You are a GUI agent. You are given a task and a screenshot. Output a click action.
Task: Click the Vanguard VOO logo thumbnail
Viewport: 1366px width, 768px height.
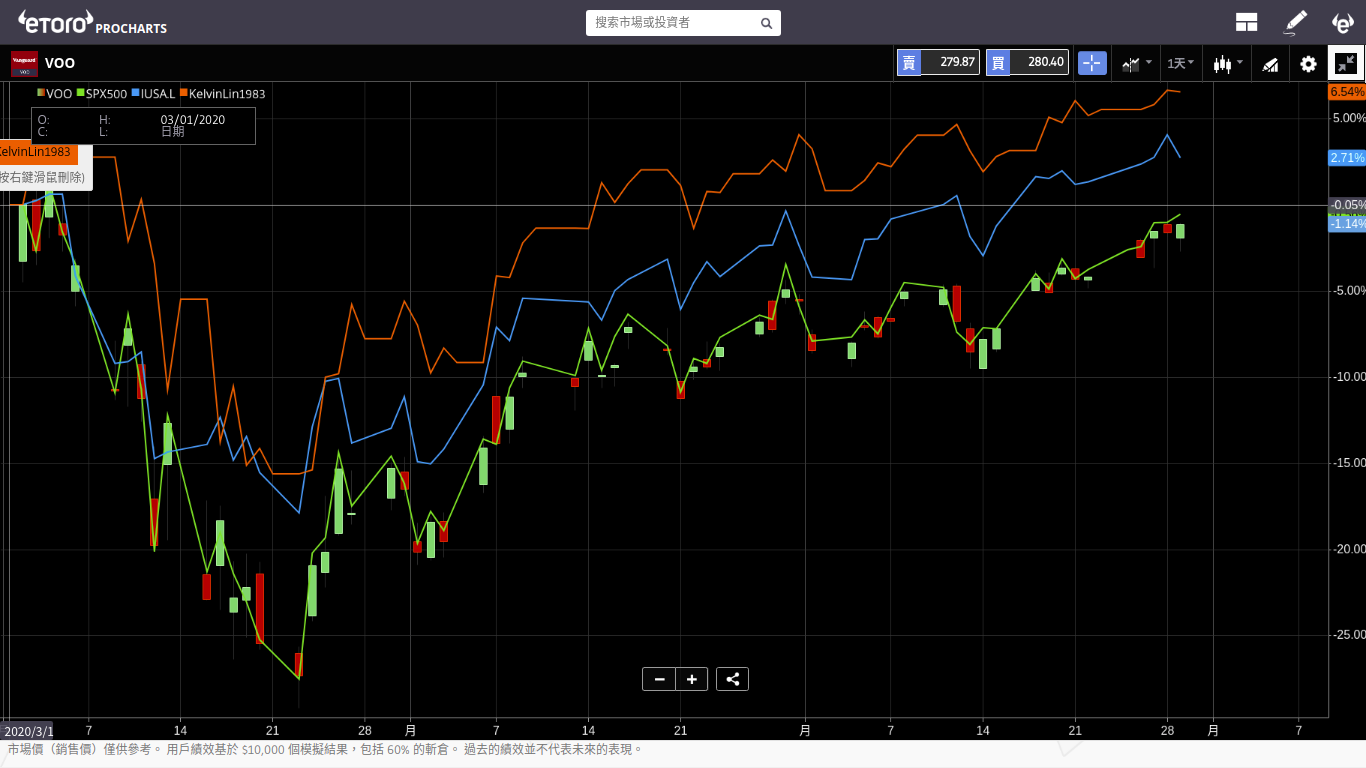(x=24, y=63)
